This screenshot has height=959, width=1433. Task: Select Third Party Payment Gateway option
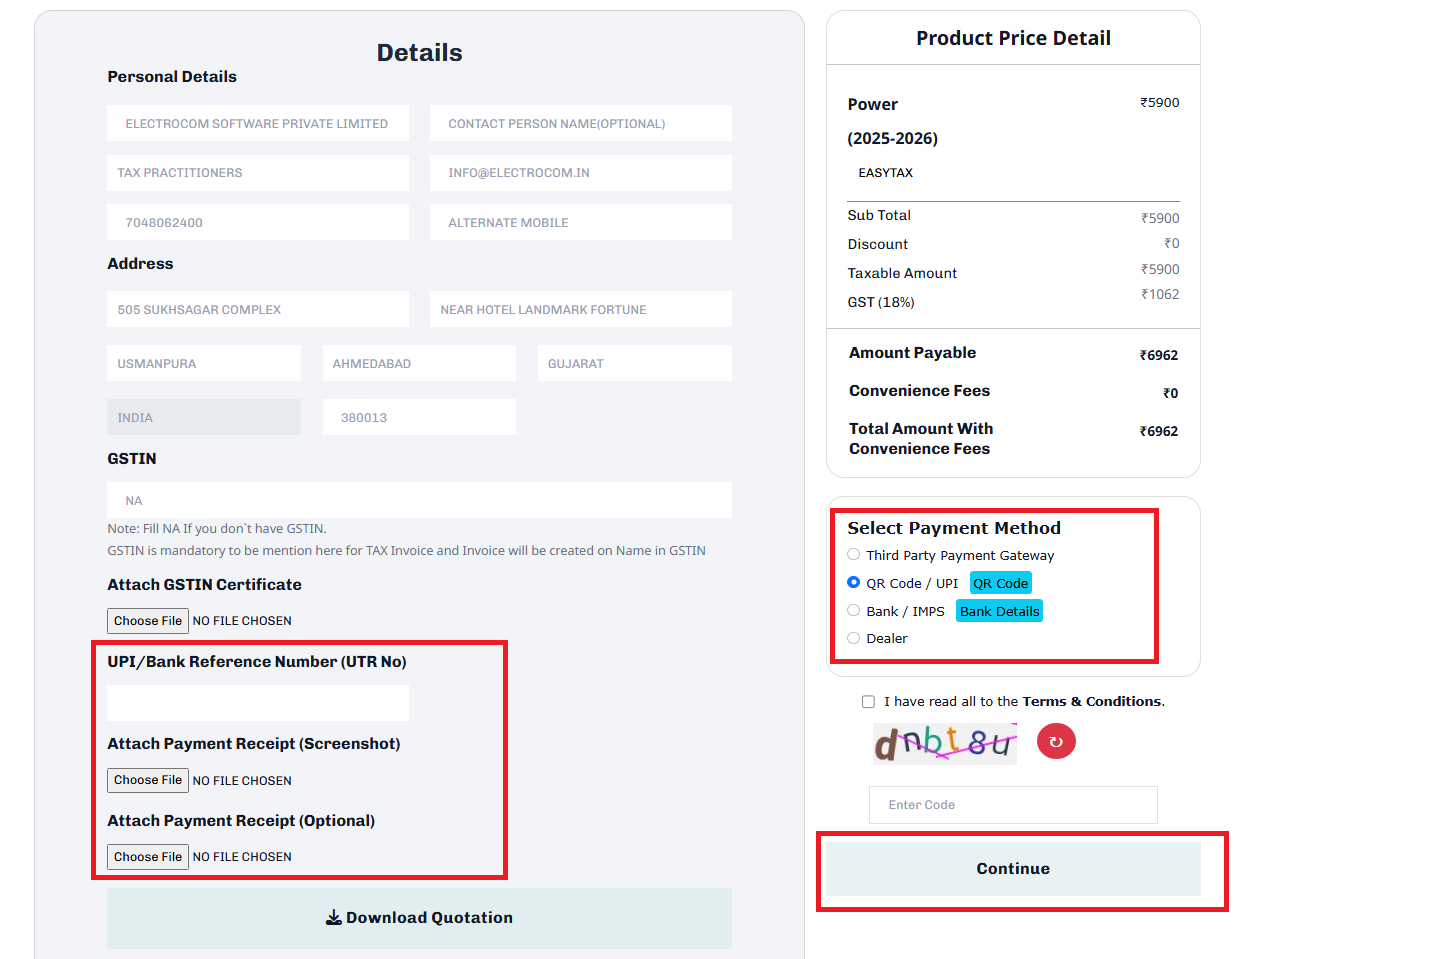pos(853,555)
